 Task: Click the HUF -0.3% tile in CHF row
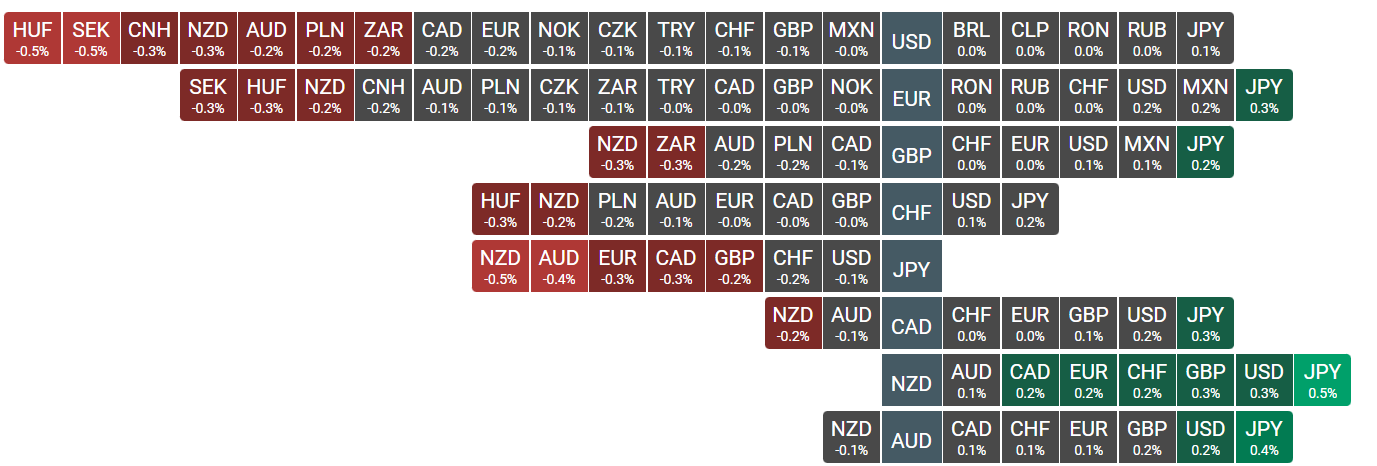pyautogui.click(x=500, y=209)
